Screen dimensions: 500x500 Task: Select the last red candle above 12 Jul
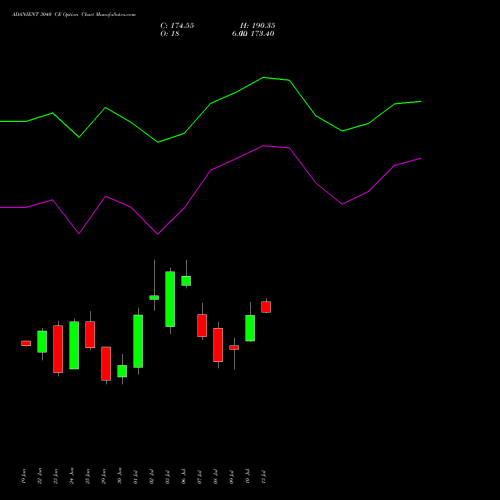[266, 307]
